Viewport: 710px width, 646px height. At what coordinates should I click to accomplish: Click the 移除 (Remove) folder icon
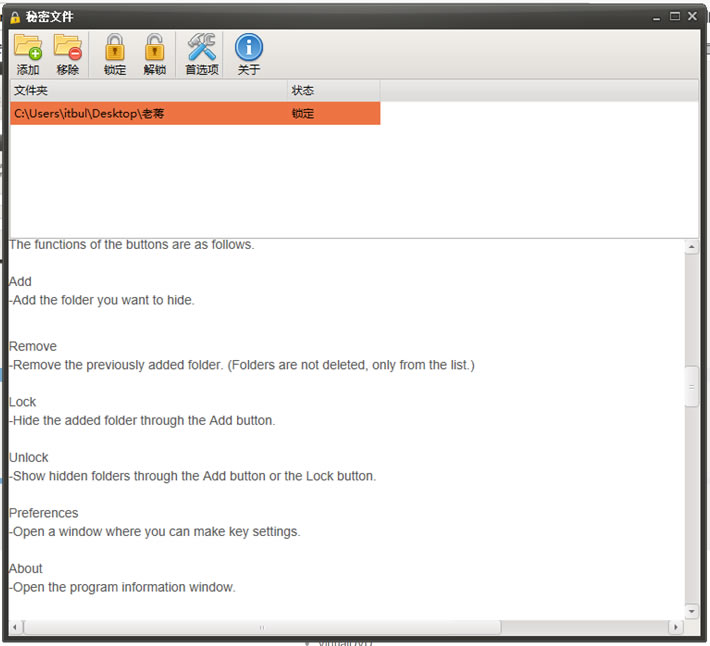[x=67, y=48]
